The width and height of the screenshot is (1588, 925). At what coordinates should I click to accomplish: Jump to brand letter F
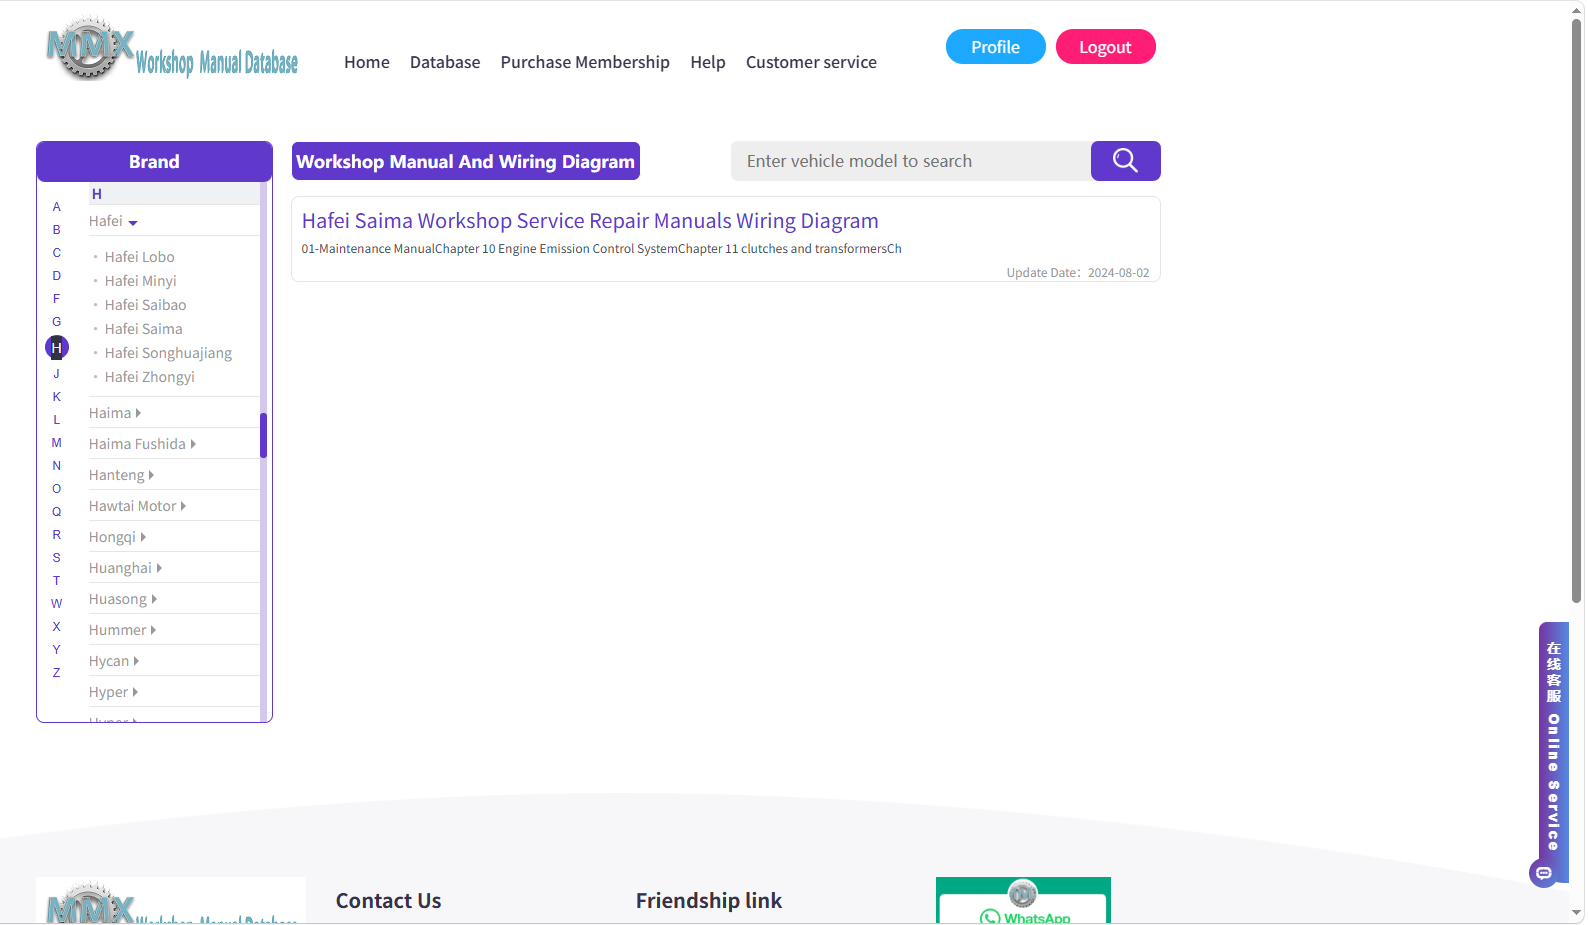(57, 299)
